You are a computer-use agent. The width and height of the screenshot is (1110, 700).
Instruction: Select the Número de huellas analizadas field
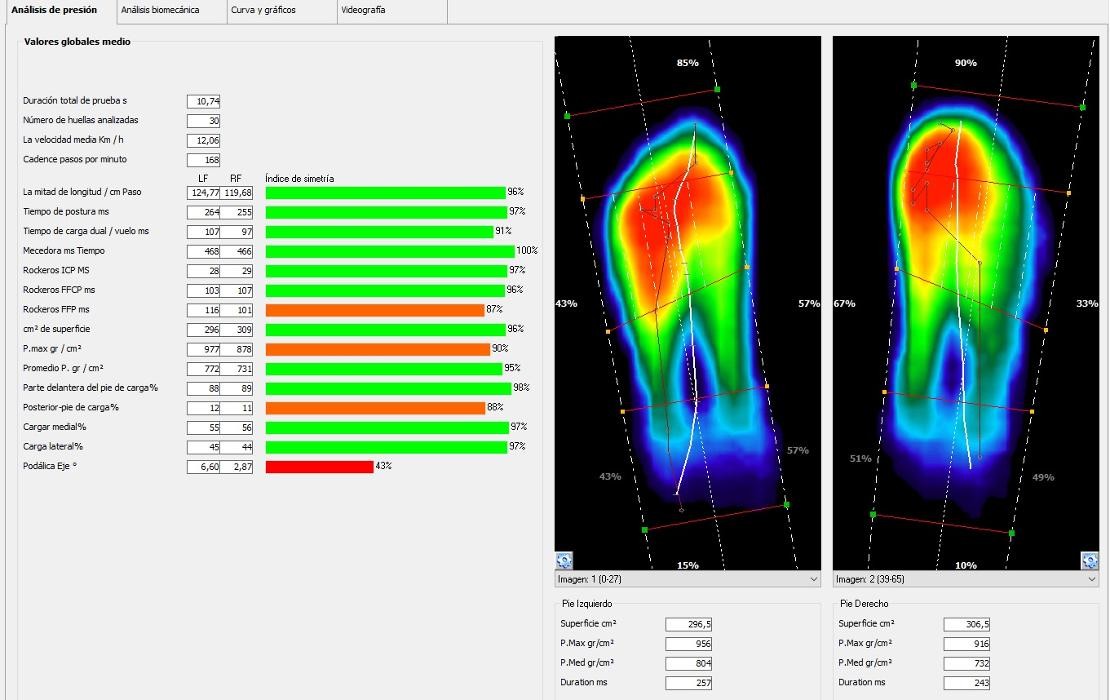coord(204,120)
